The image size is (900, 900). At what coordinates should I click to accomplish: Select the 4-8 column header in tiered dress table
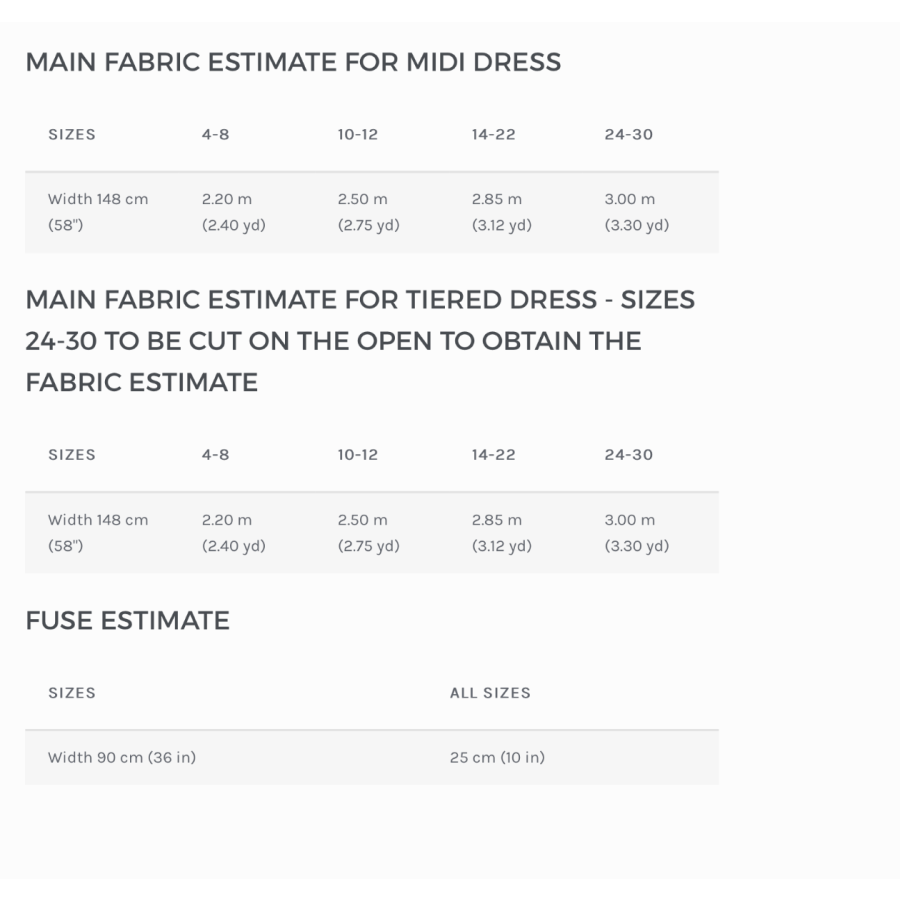point(215,455)
